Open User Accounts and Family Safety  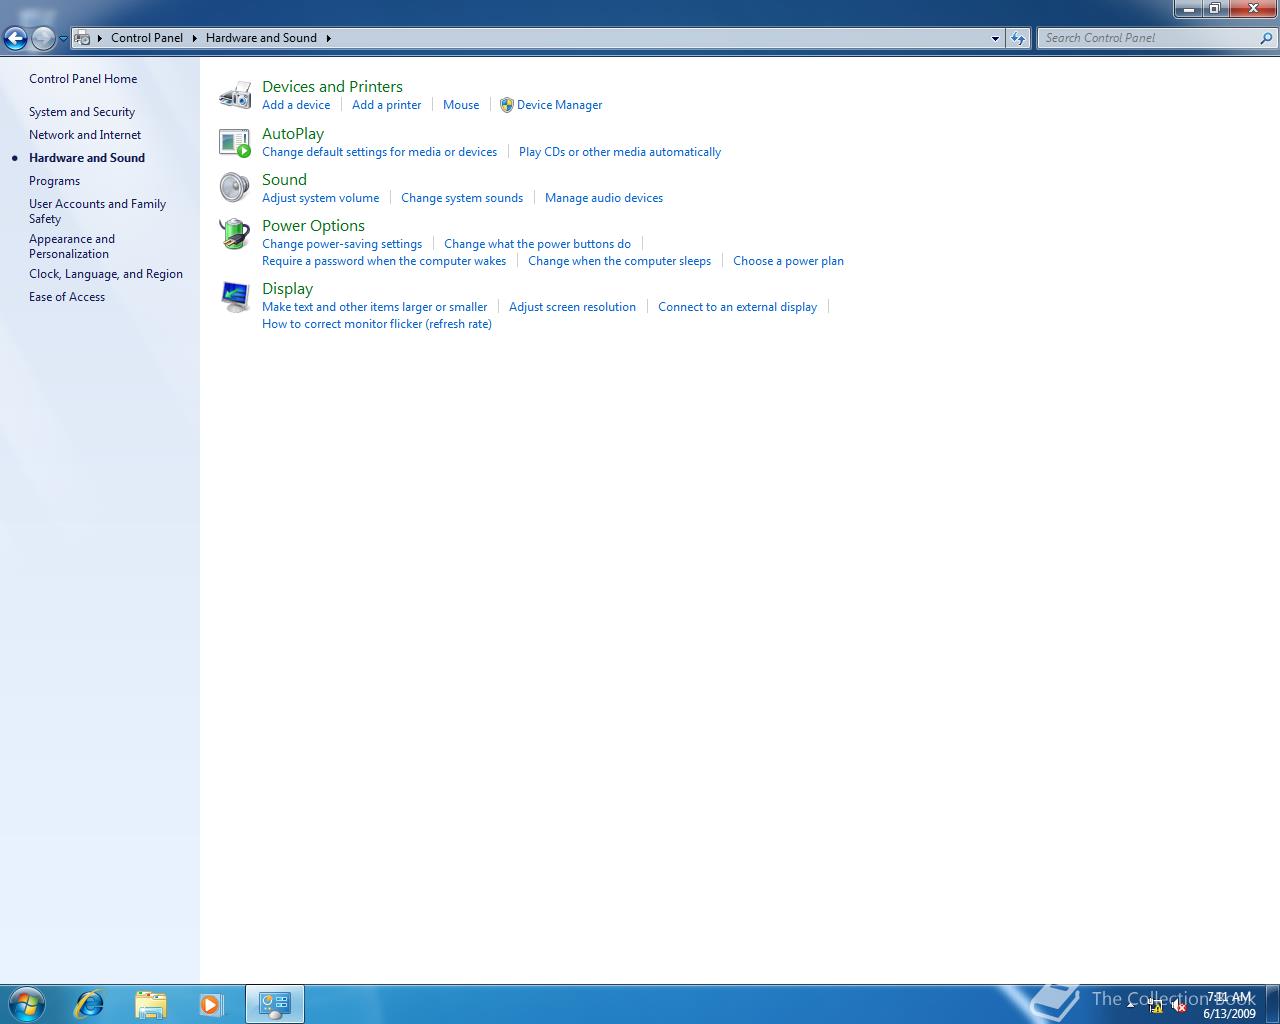tap(97, 211)
